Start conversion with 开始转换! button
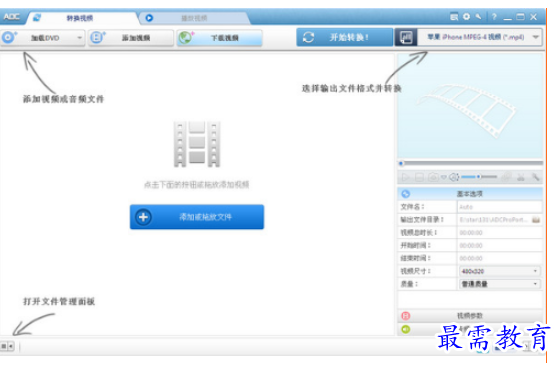 344,37
